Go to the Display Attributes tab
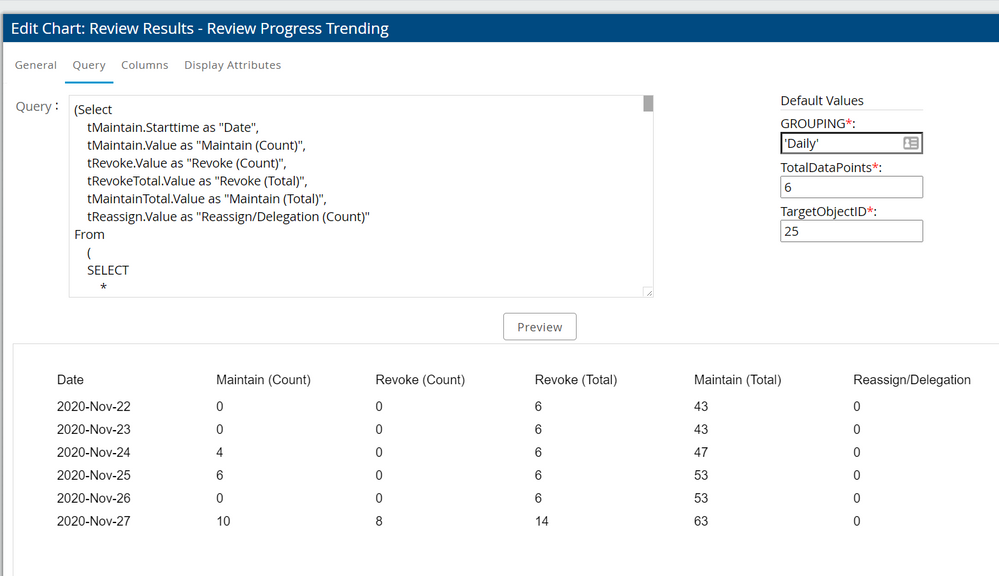 pyautogui.click(x=232, y=65)
